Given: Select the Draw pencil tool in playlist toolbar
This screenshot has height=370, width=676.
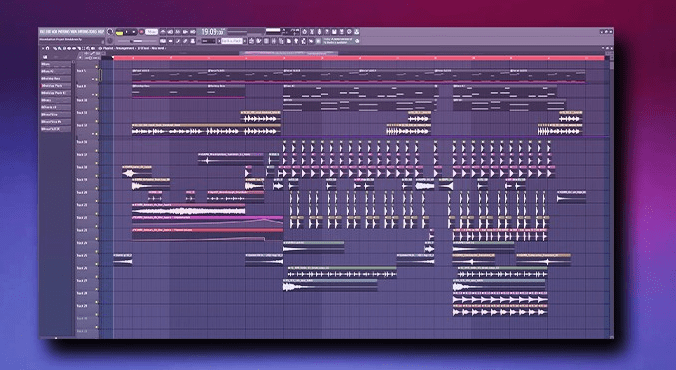Looking at the screenshot, I should 55,48.
